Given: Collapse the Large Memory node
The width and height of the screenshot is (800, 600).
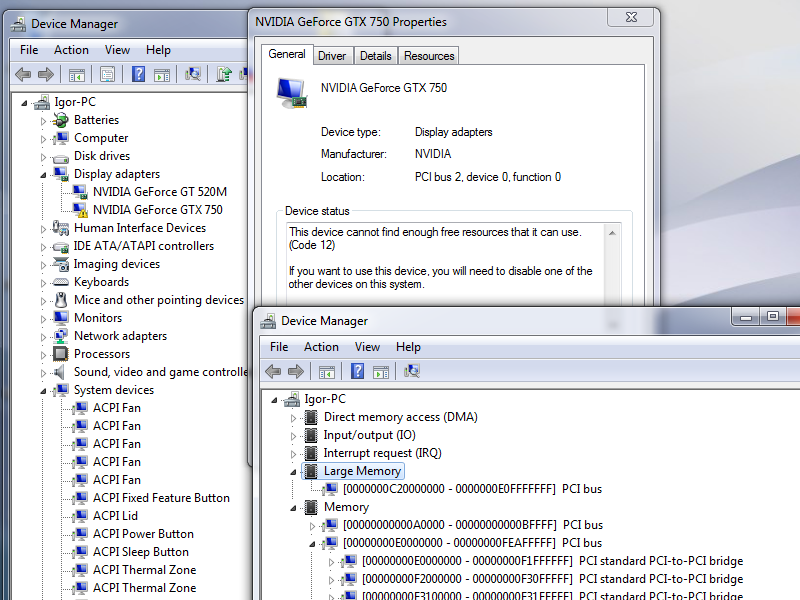Looking at the screenshot, I should [293, 472].
